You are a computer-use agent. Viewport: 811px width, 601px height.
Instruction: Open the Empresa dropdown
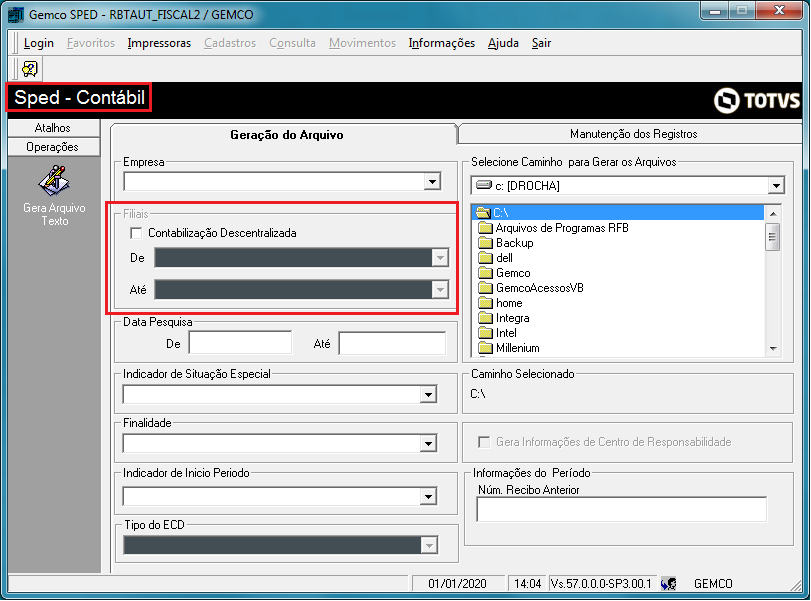tap(432, 181)
